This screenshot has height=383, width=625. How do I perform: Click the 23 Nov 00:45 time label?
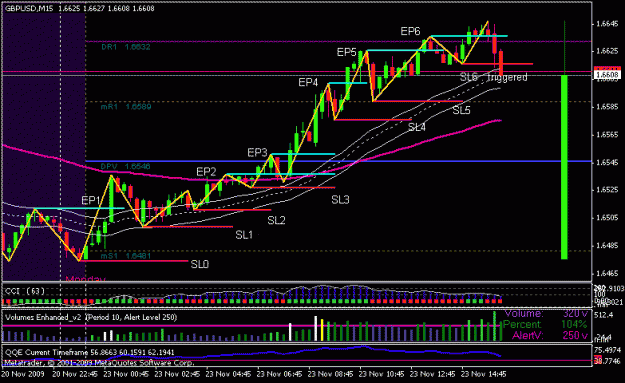[x=126, y=374]
